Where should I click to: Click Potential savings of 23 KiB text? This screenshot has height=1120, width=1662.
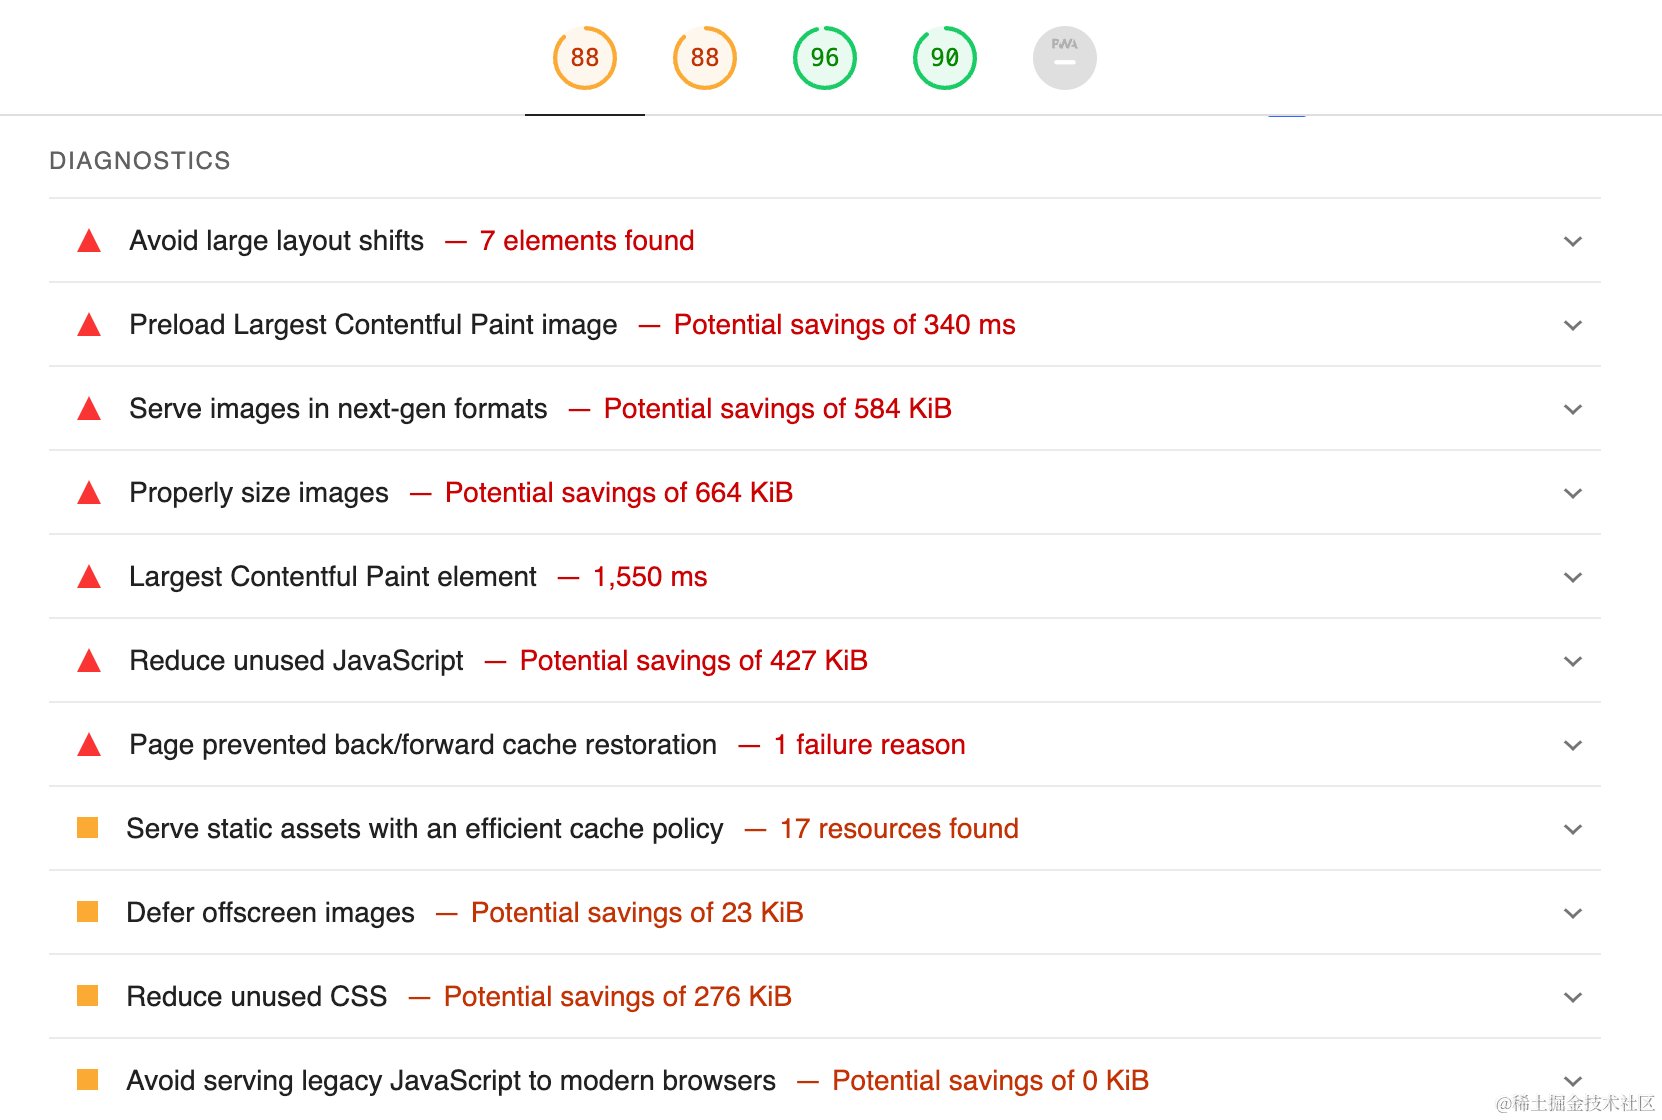(x=637, y=913)
